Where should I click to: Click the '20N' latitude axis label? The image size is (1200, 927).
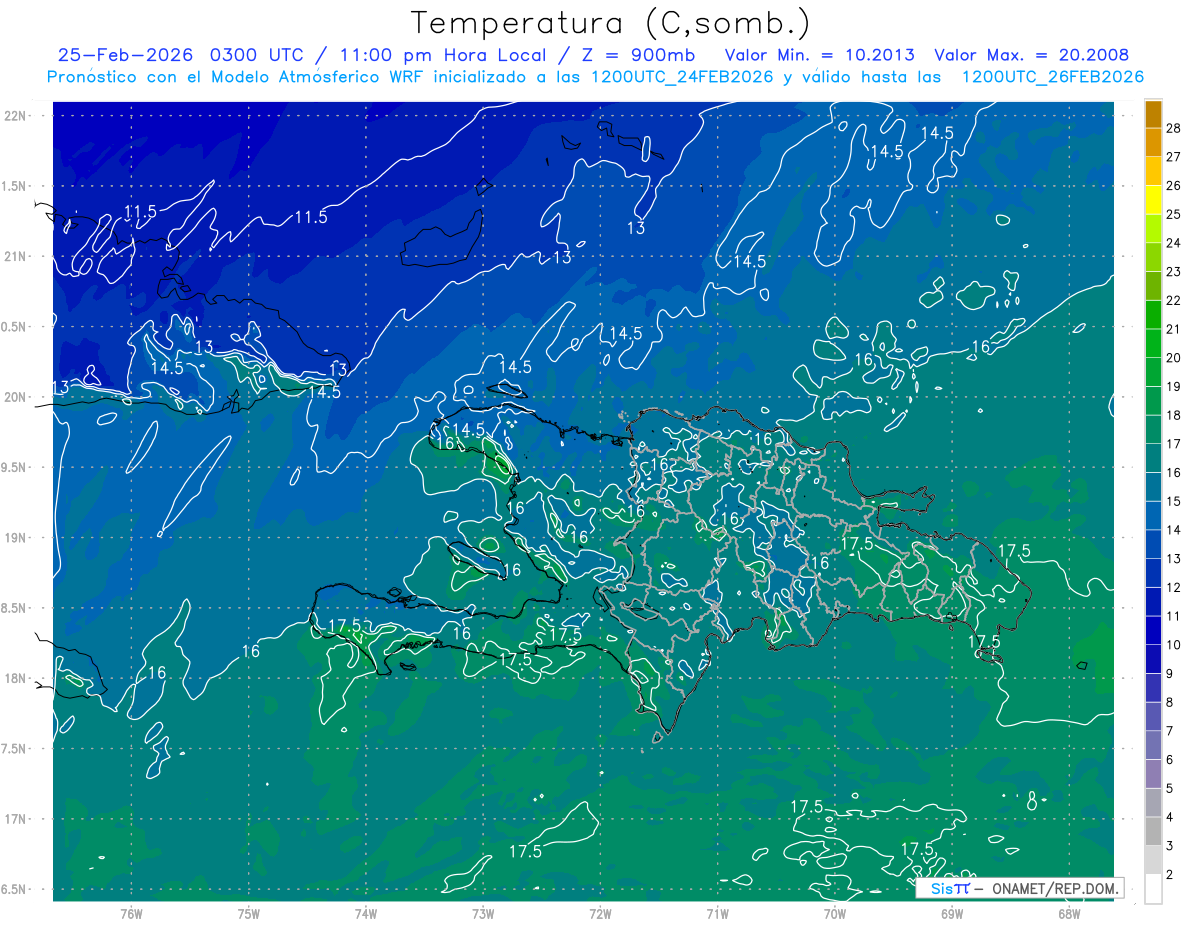(17, 397)
